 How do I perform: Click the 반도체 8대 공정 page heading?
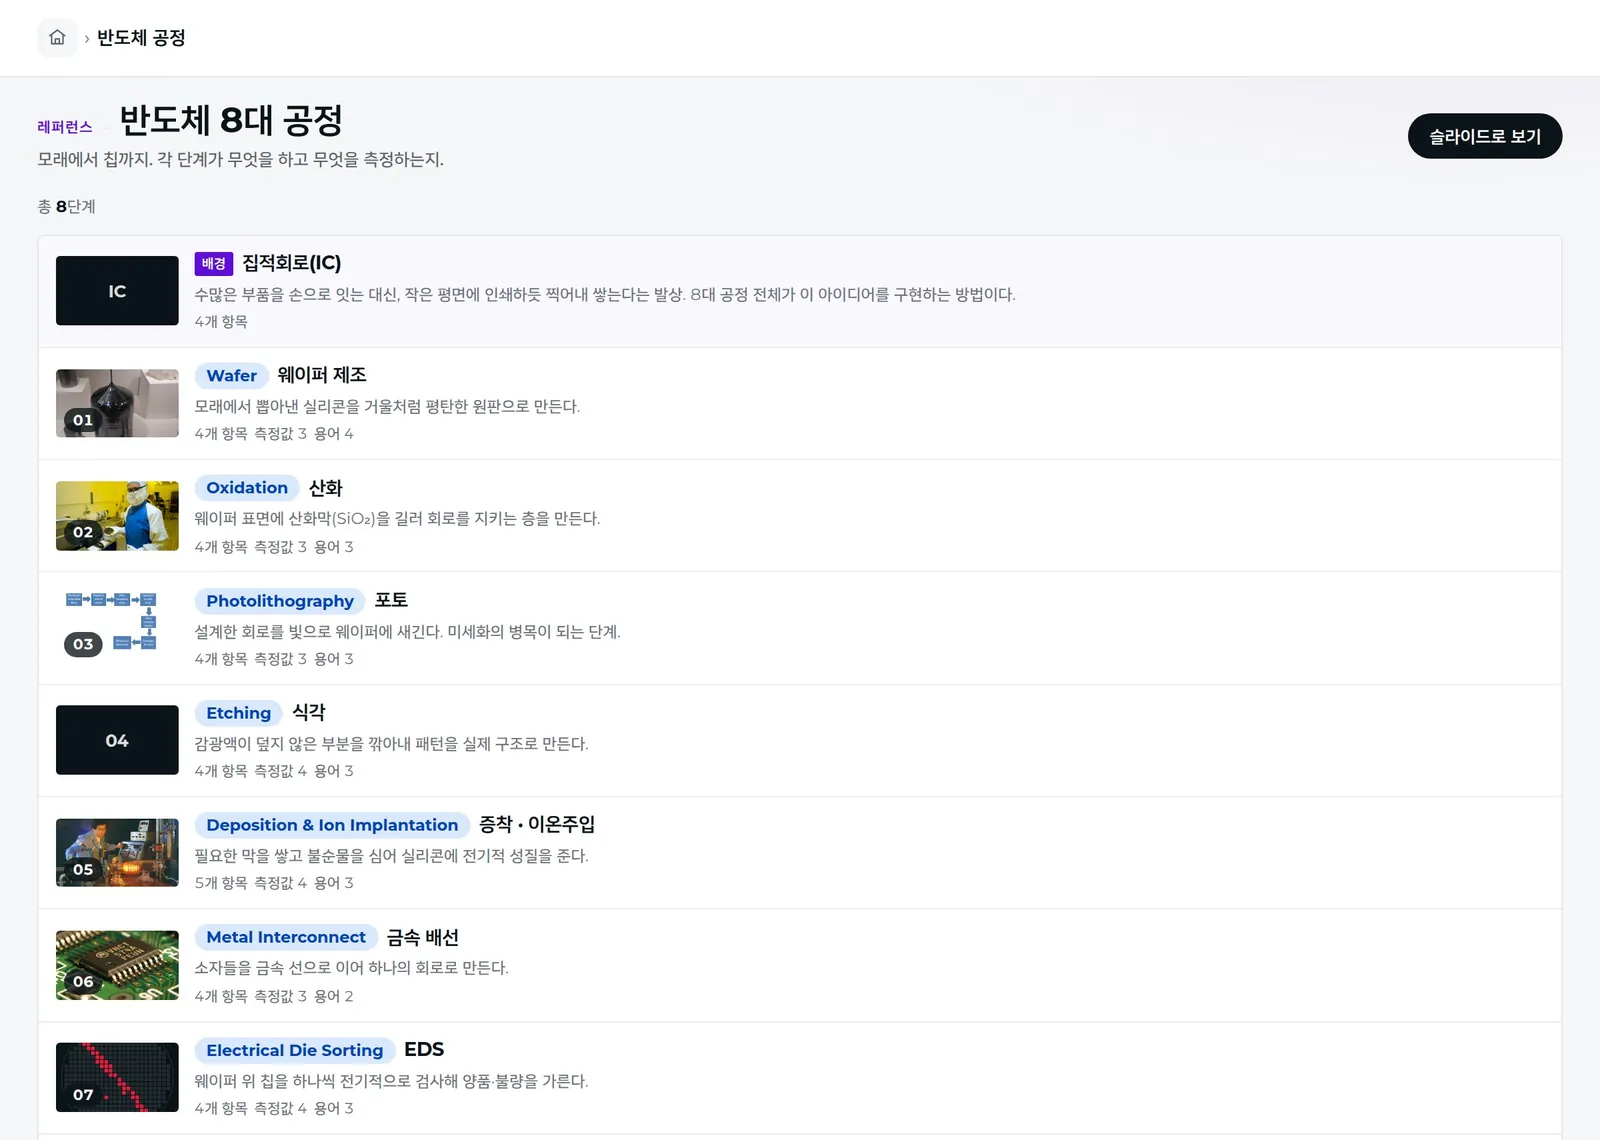(231, 121)
